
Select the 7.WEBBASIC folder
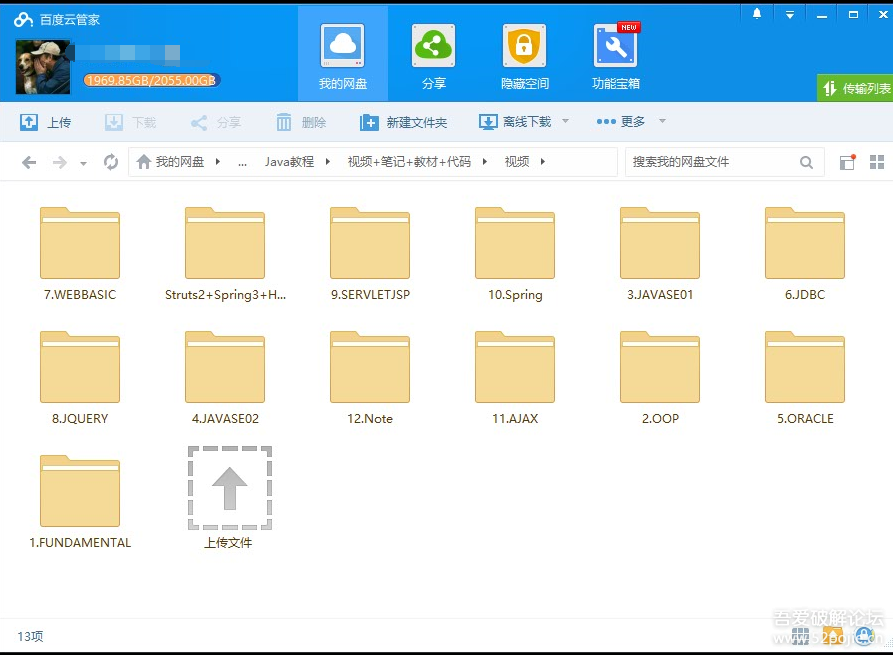(80, 254)
